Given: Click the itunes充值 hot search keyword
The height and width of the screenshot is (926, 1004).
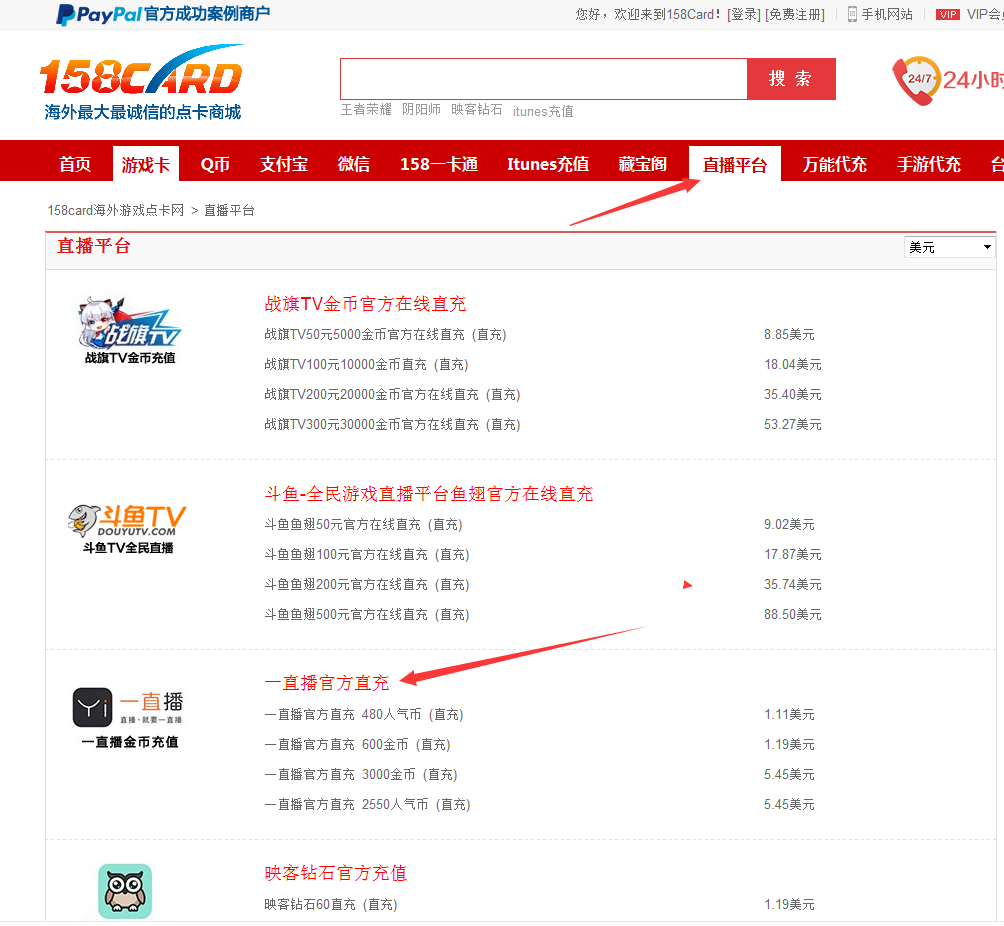Looking at the screenshot, I should click(543, 111).
